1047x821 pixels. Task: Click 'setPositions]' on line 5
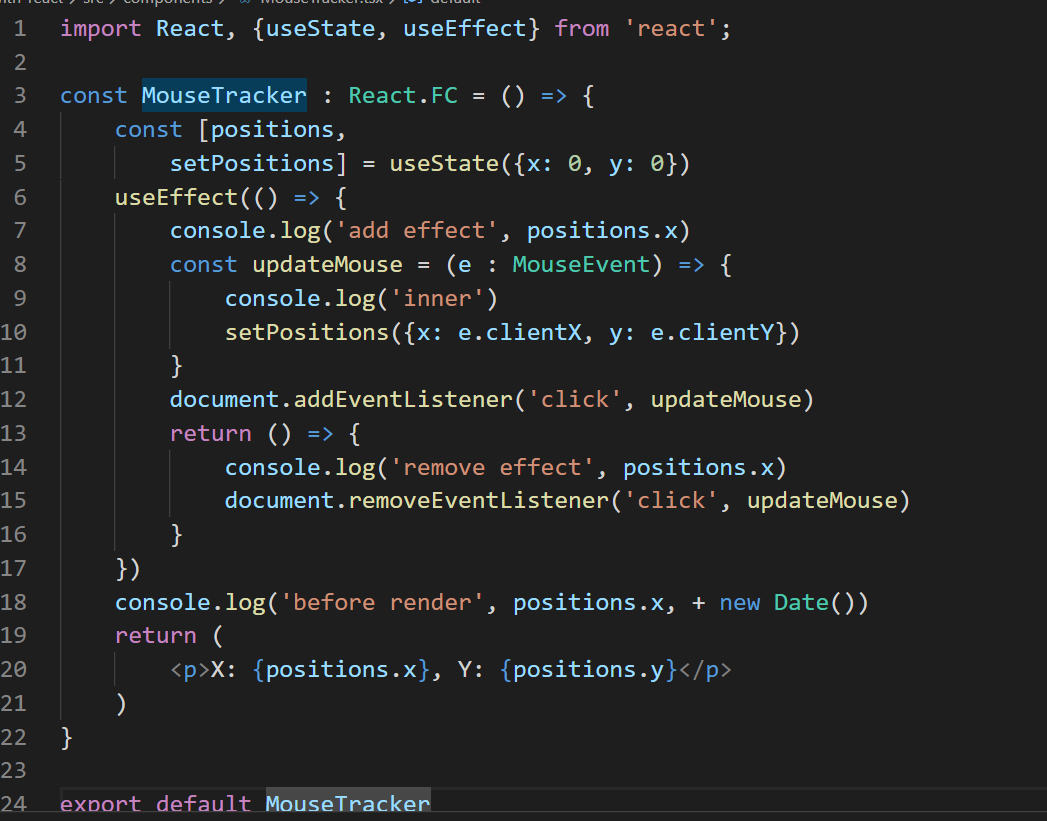coord(258,164)
